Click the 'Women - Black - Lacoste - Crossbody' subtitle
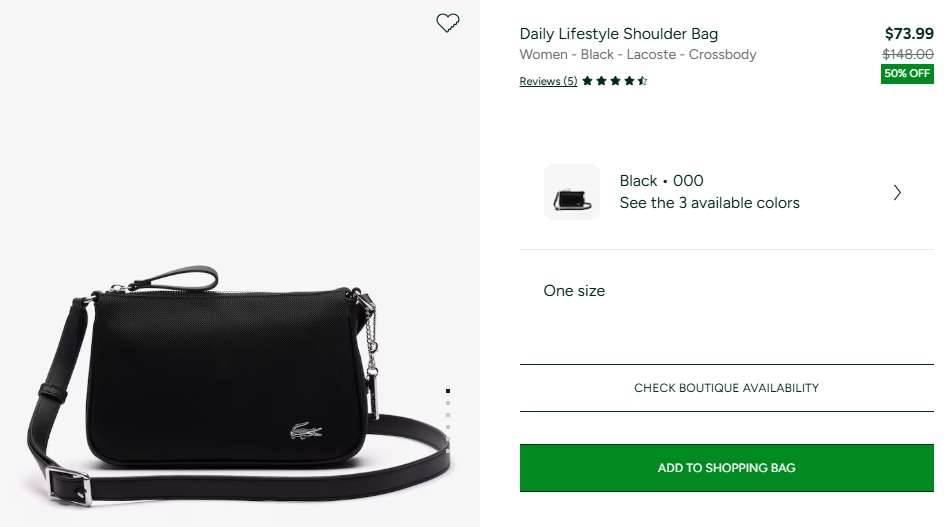 (638, 55)
